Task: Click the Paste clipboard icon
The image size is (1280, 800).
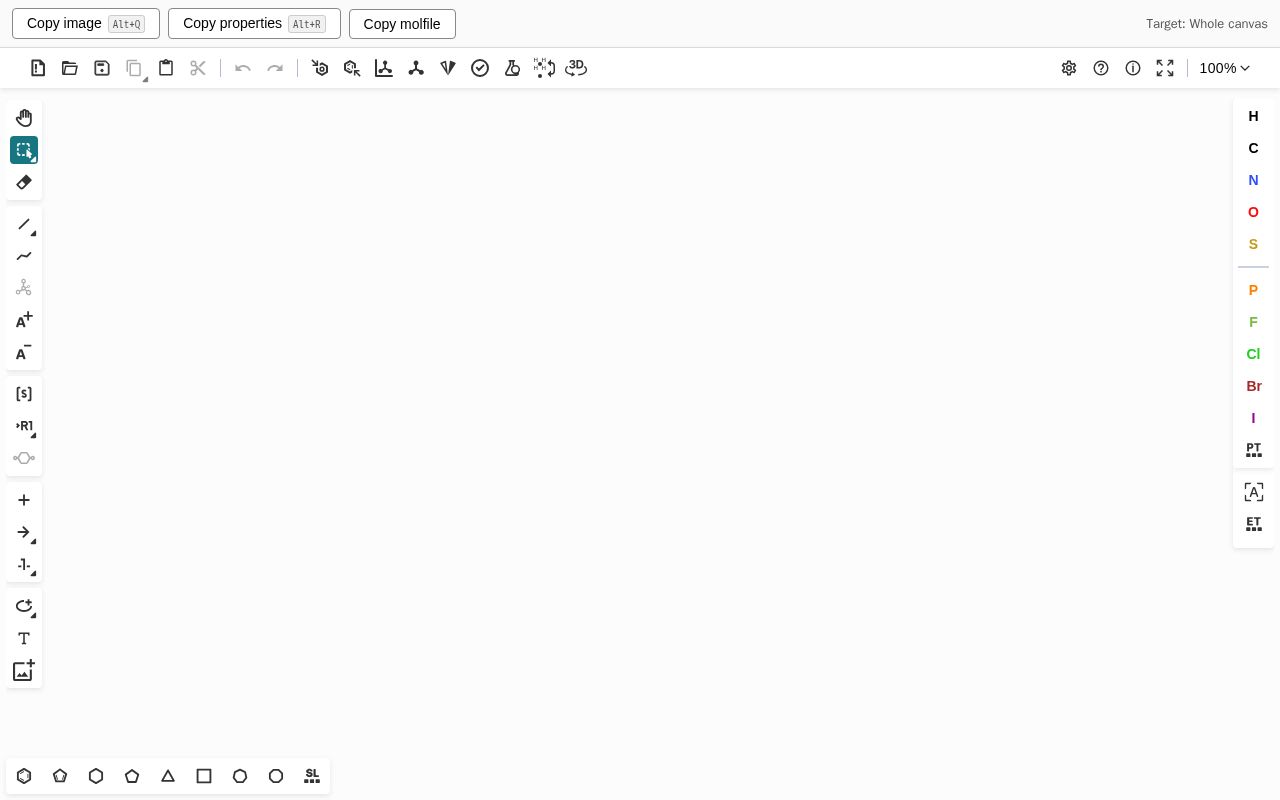Action: point(166,68)
